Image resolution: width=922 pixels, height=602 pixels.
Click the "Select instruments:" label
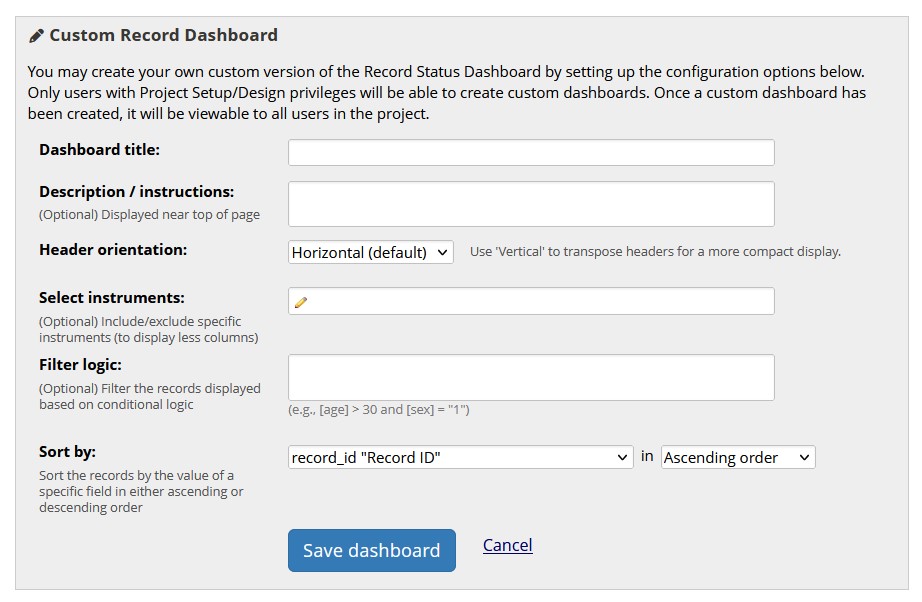[112, 298]
